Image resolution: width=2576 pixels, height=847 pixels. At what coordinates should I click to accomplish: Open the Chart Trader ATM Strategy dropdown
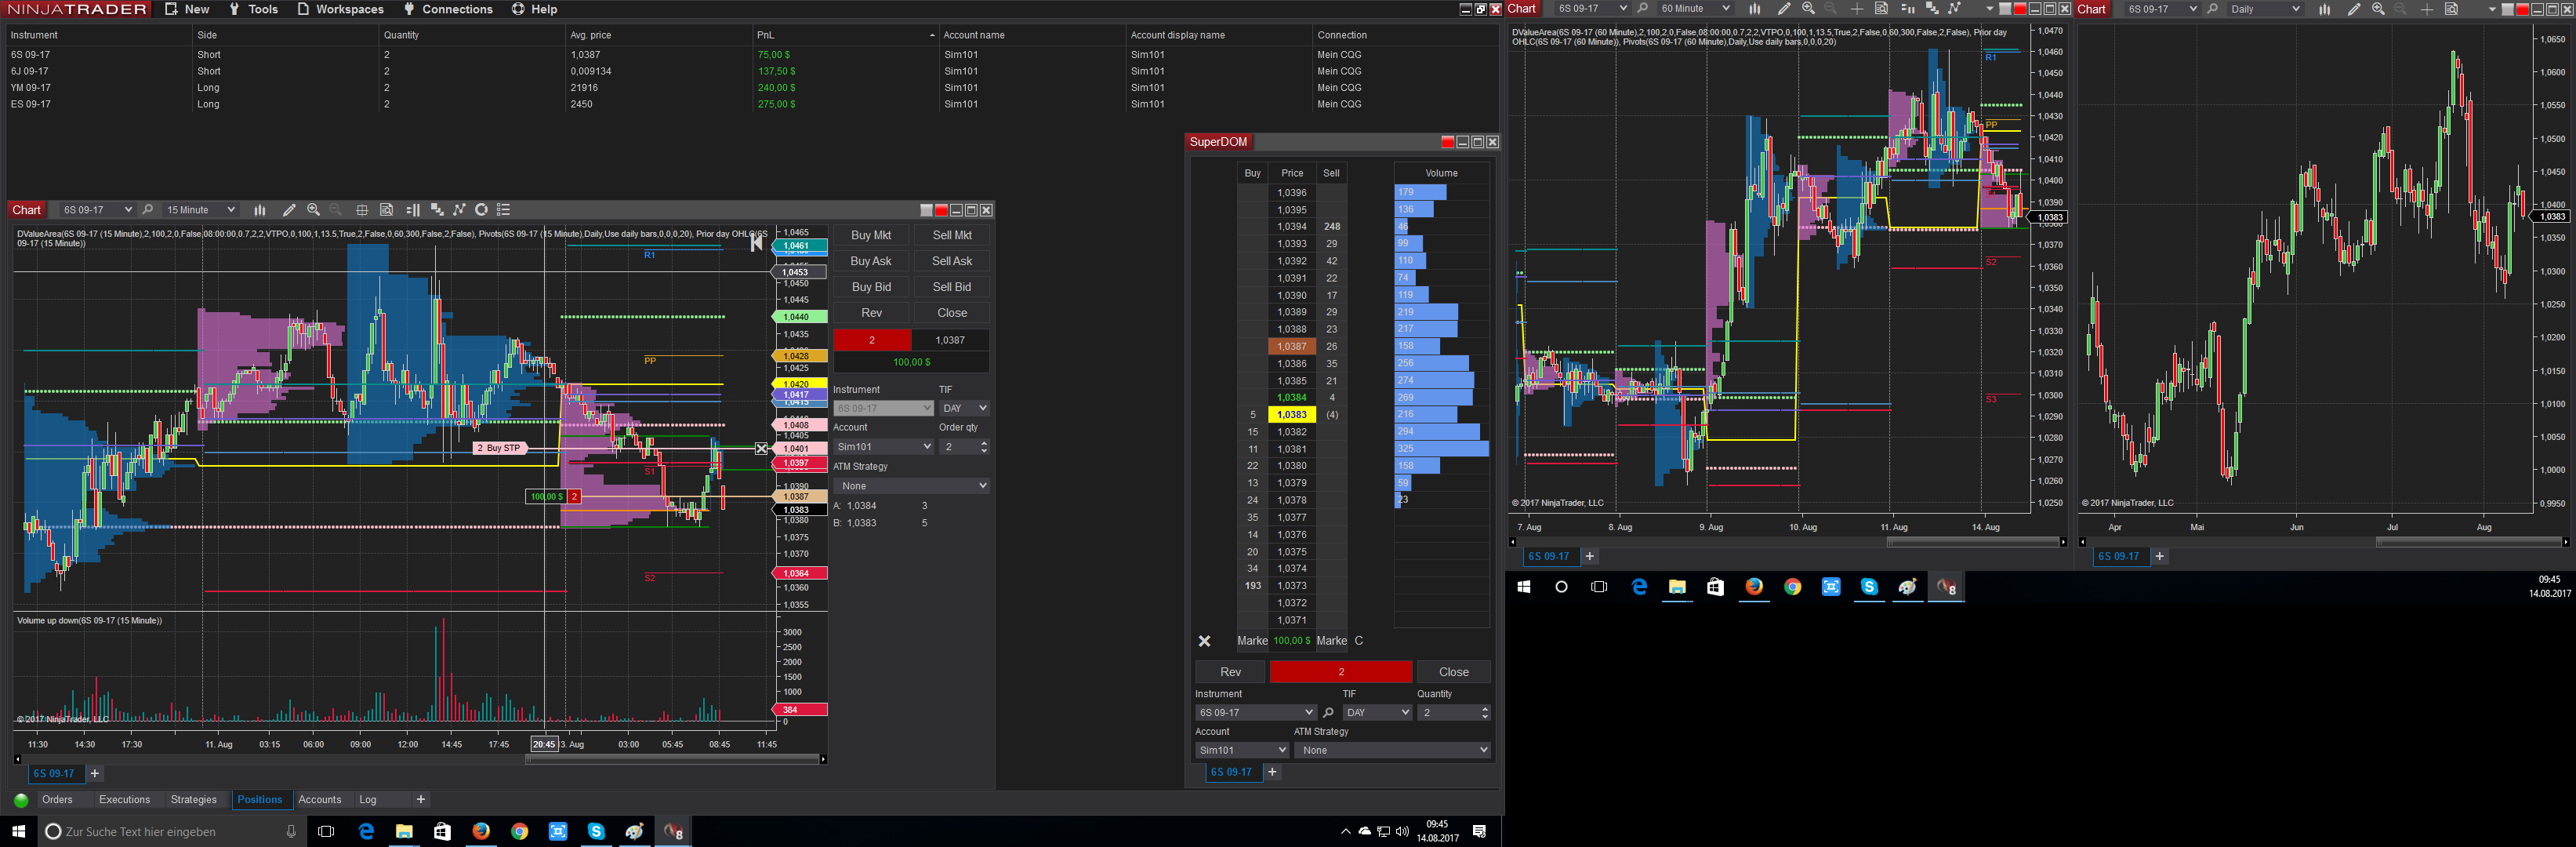click(911, 486)
